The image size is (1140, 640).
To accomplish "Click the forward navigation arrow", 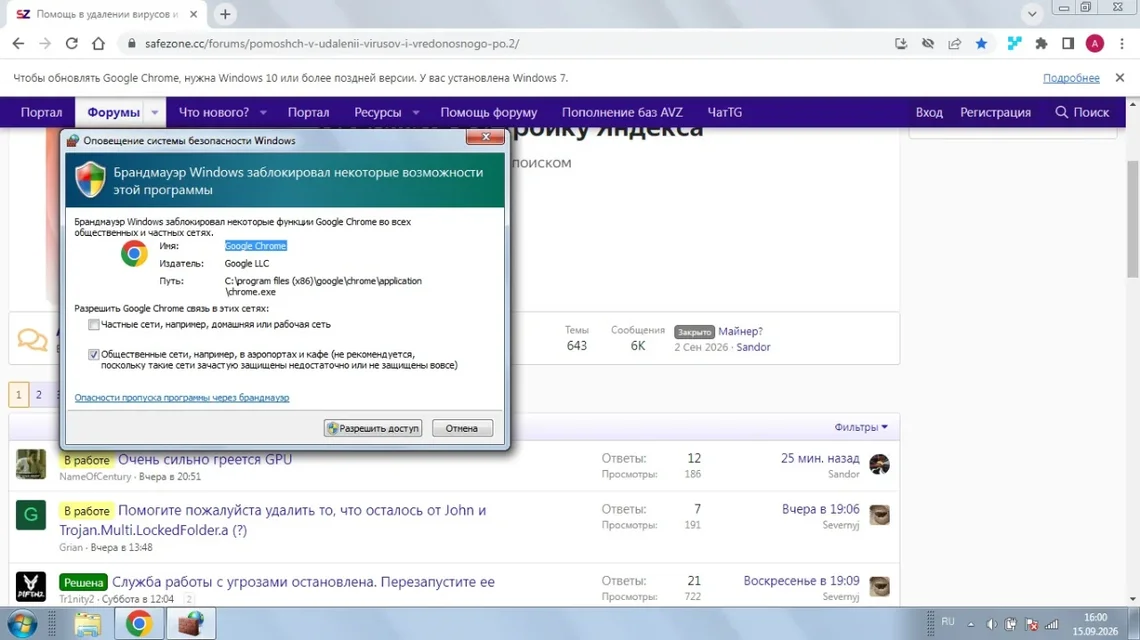I will point(45,44).
